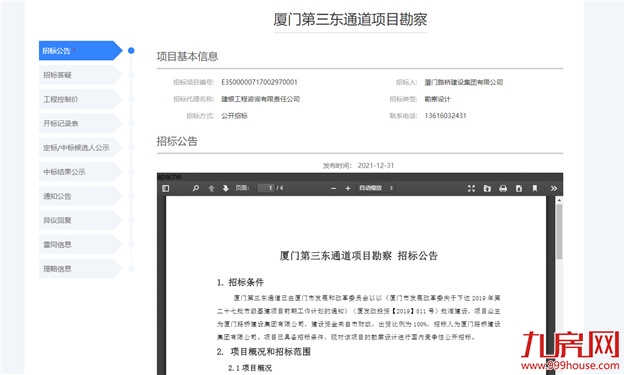Open file icon in PDF toolbar
Image resolution: width=625 pixels, height=375 pixels.
pyautogui.click(x=487, y=188)
